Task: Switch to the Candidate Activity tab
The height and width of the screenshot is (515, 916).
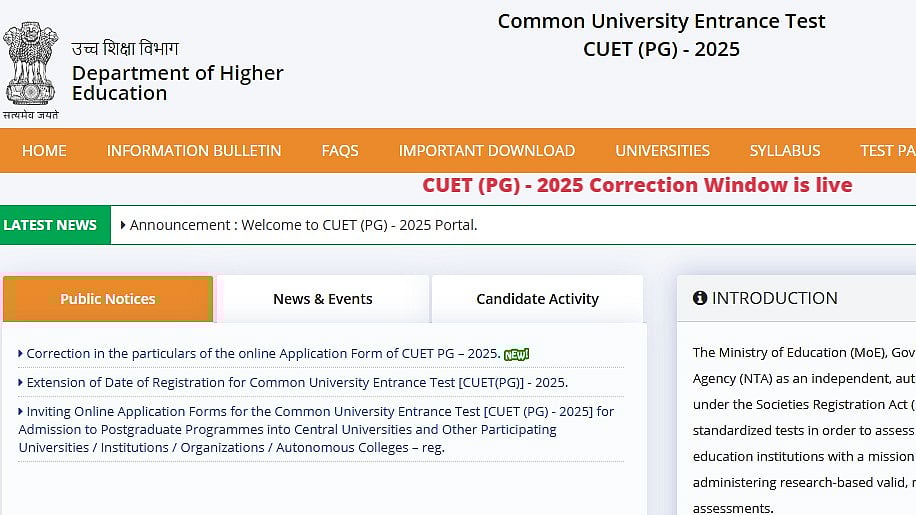Action: 537,299
